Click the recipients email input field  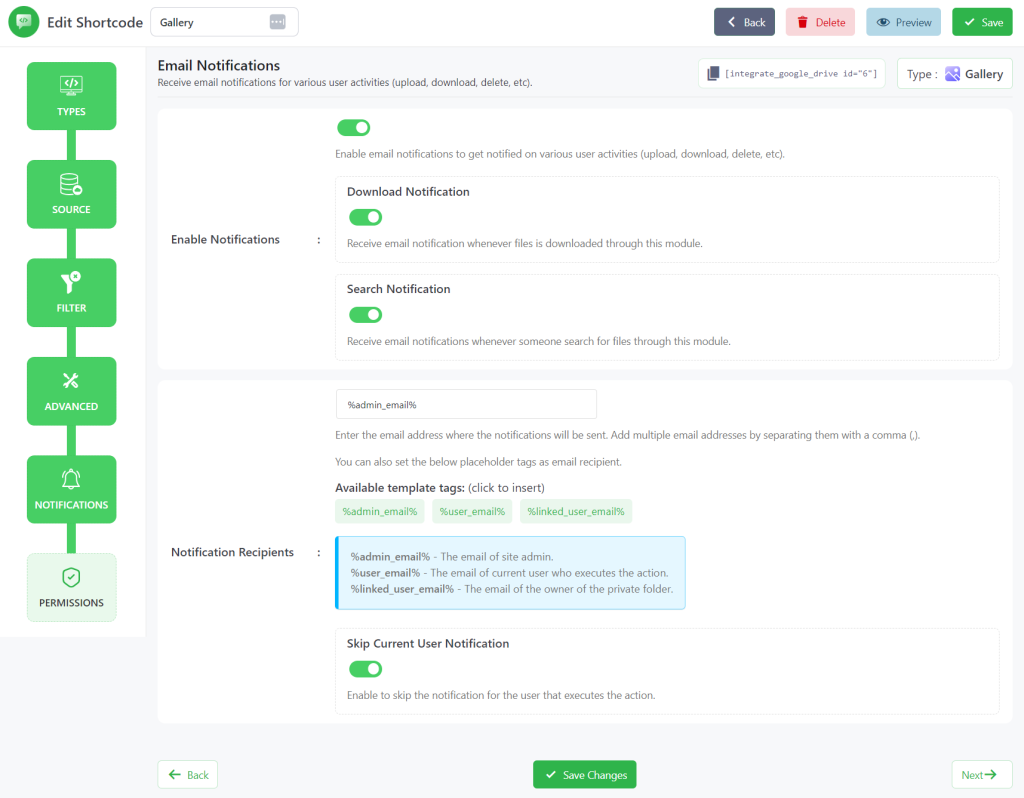coord(466,404)
